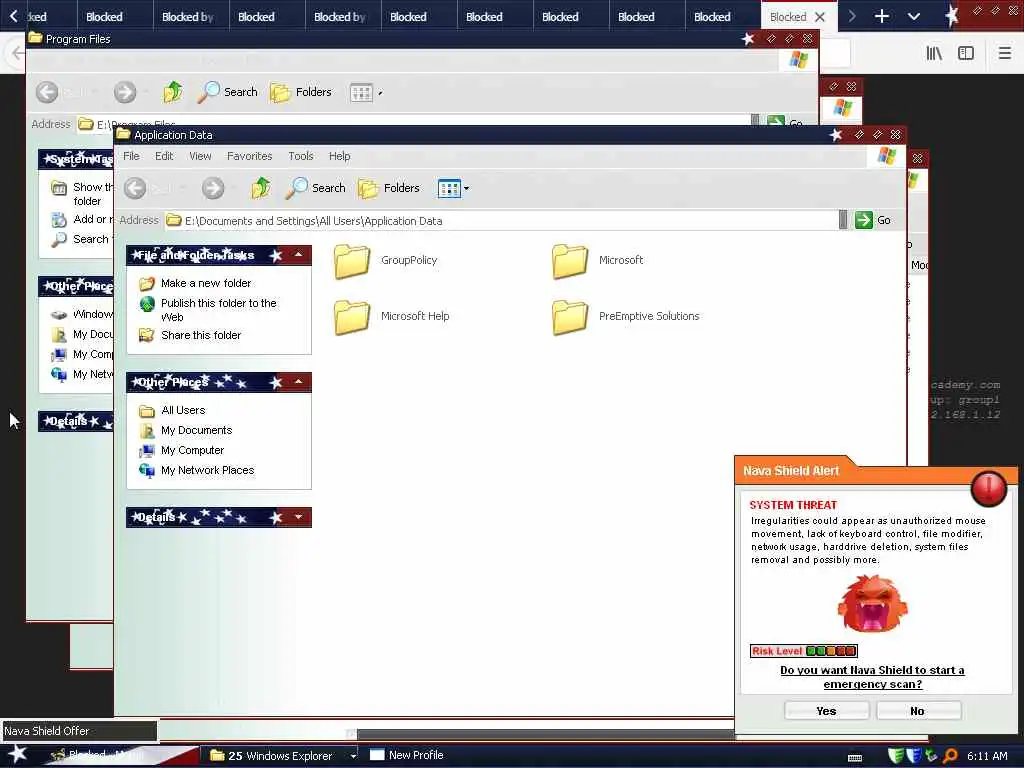The height and width of the screenshot is (768, 1024).
Task: Open View menu in Application Data window
Action: (200, 156)
